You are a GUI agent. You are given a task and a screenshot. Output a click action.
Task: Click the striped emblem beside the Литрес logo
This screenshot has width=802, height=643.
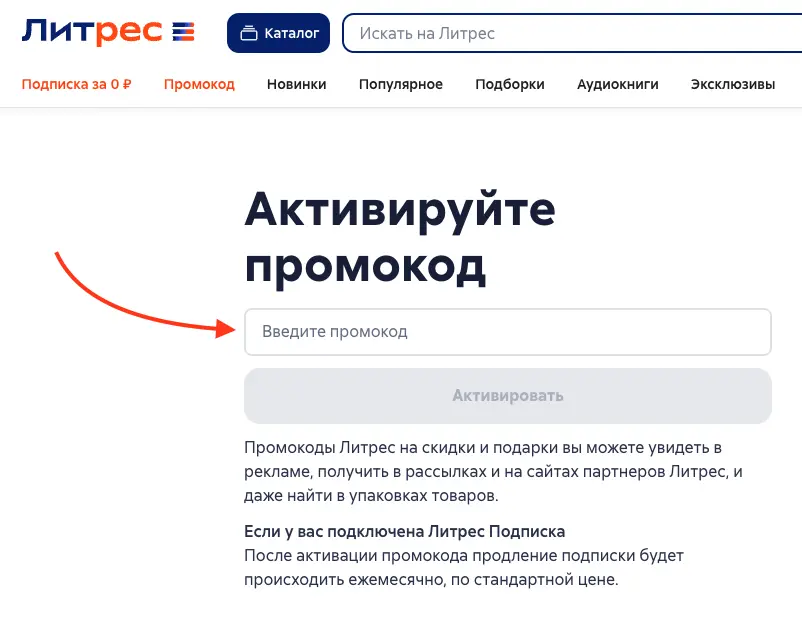pyautogui.click(x=184, y=33)
